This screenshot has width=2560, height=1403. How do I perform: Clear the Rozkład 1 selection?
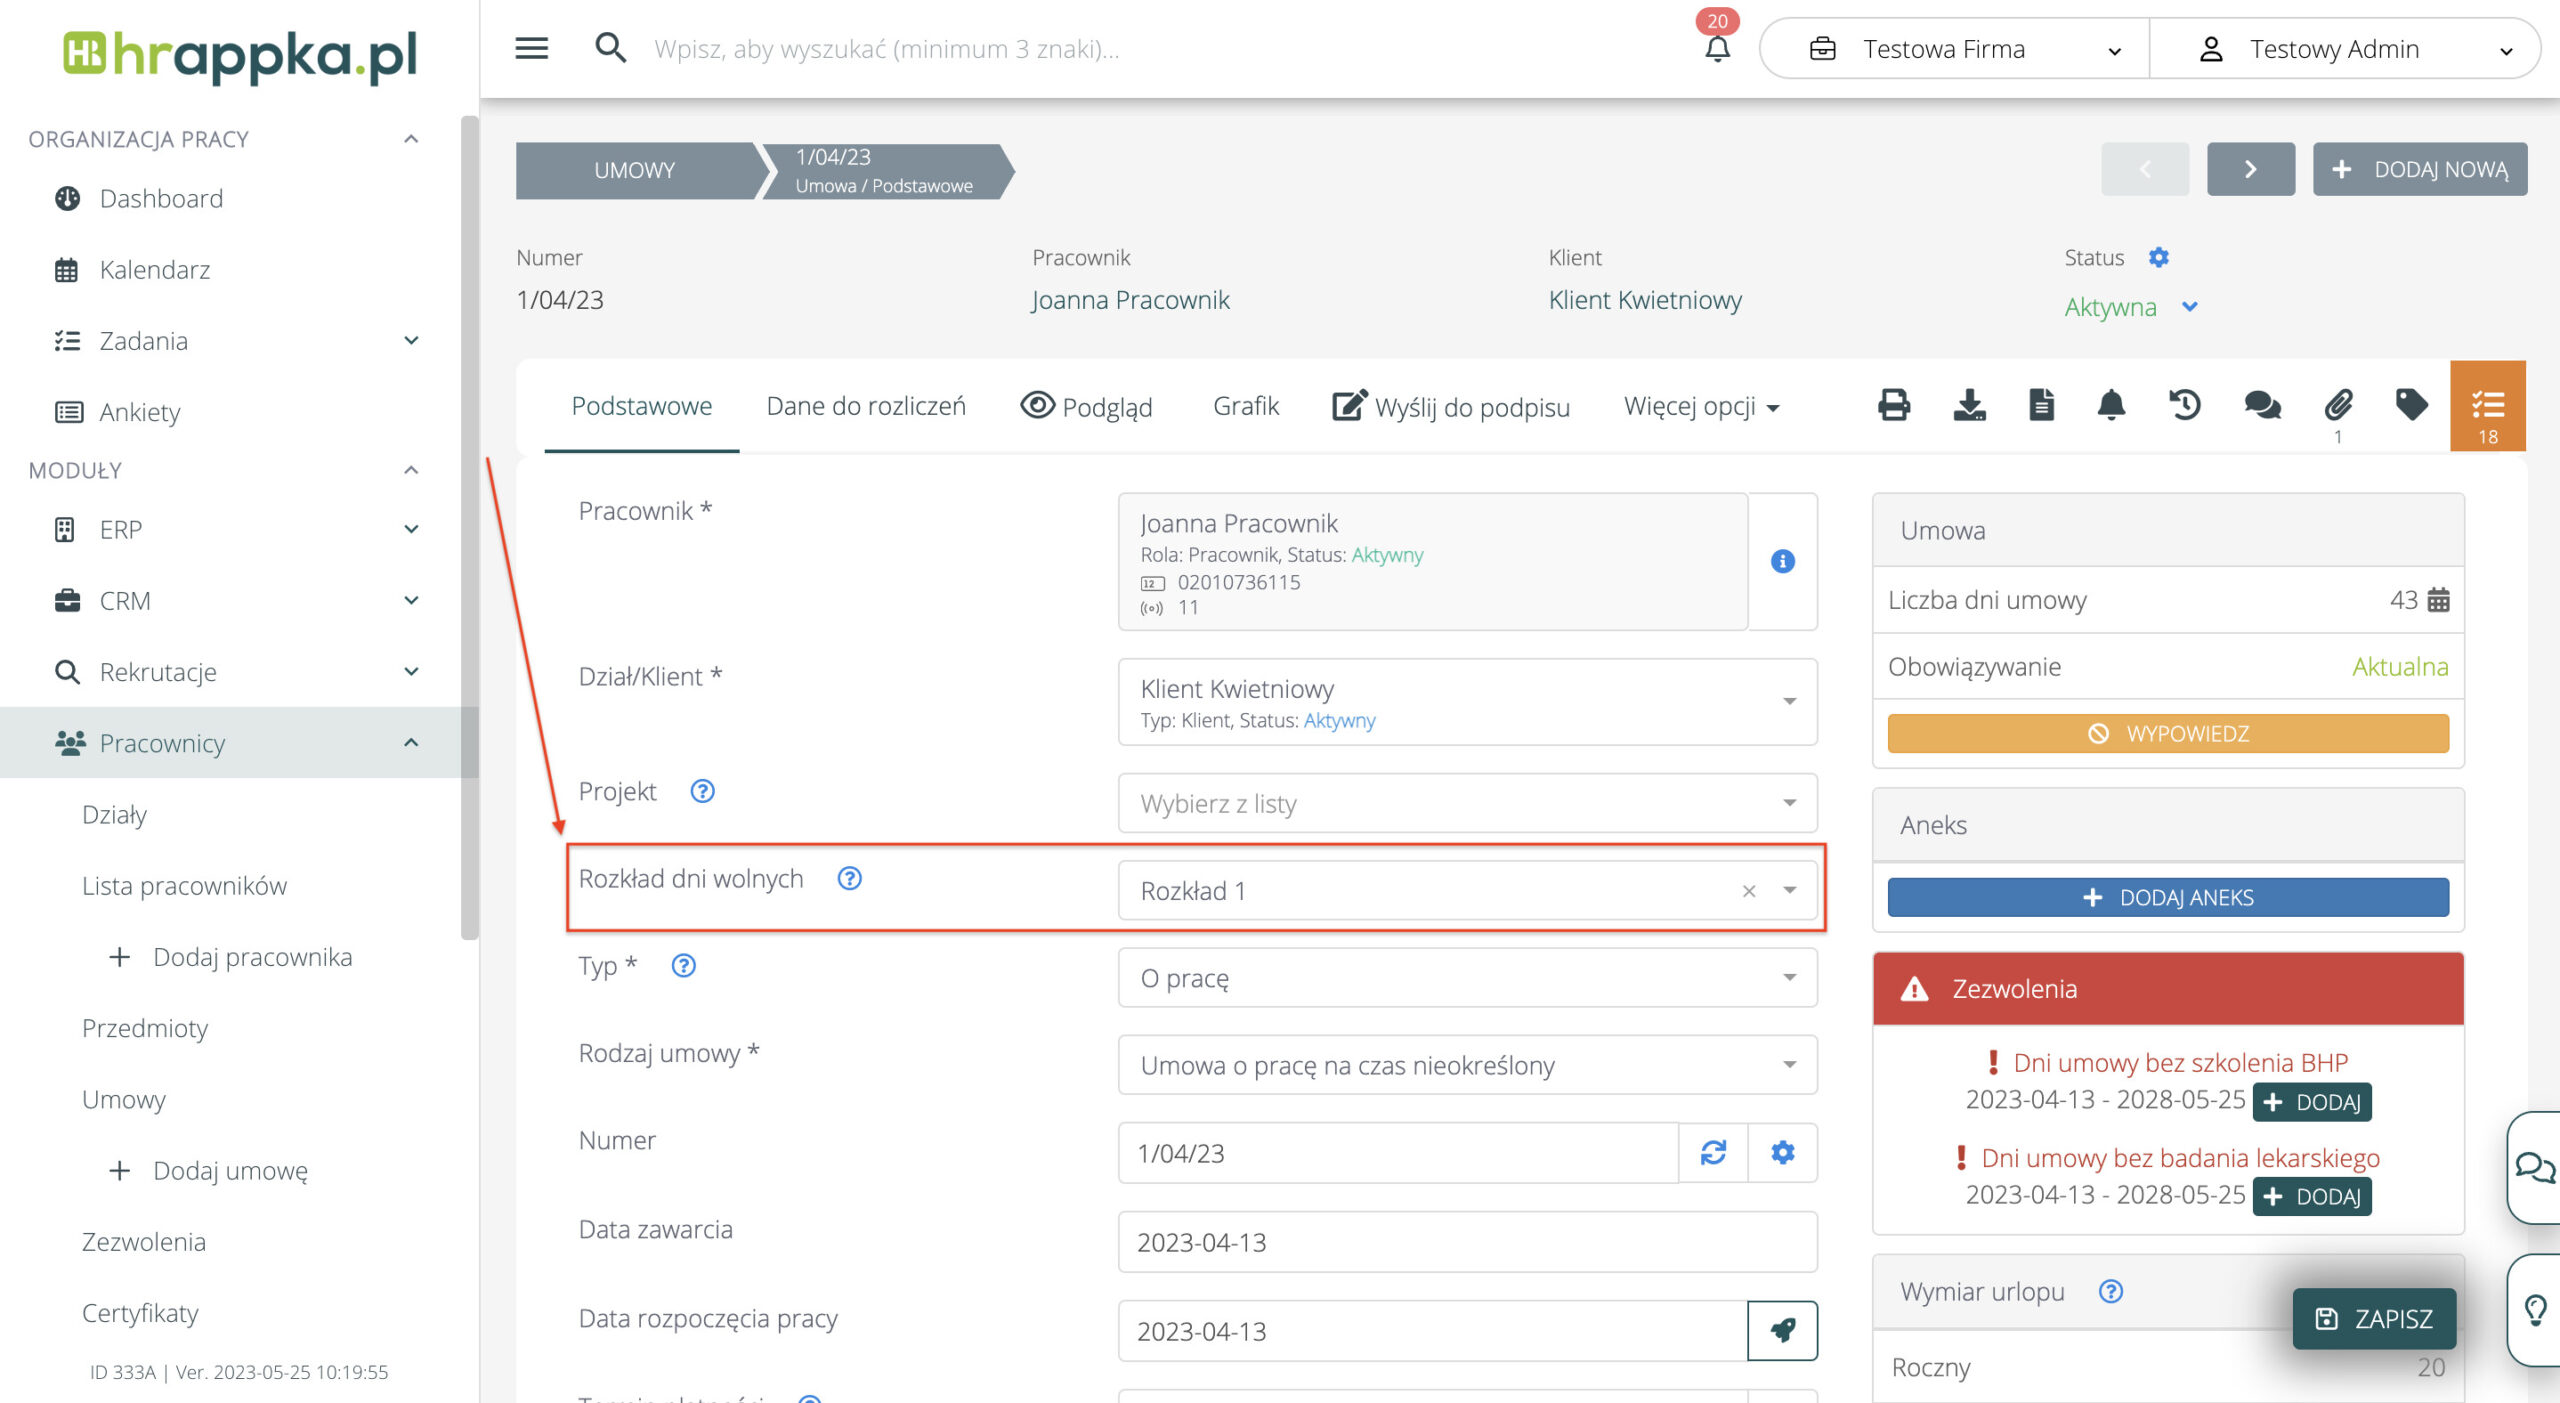pos(1748,891)
